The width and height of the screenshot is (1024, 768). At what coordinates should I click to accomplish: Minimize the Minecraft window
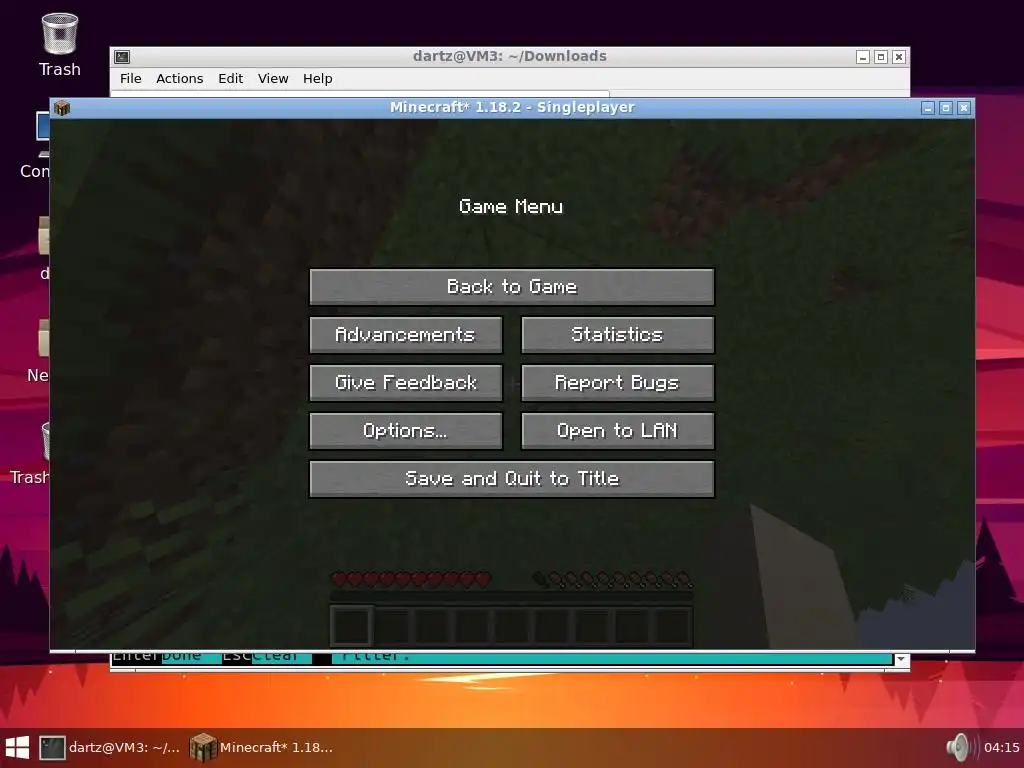tap(928, 108)
